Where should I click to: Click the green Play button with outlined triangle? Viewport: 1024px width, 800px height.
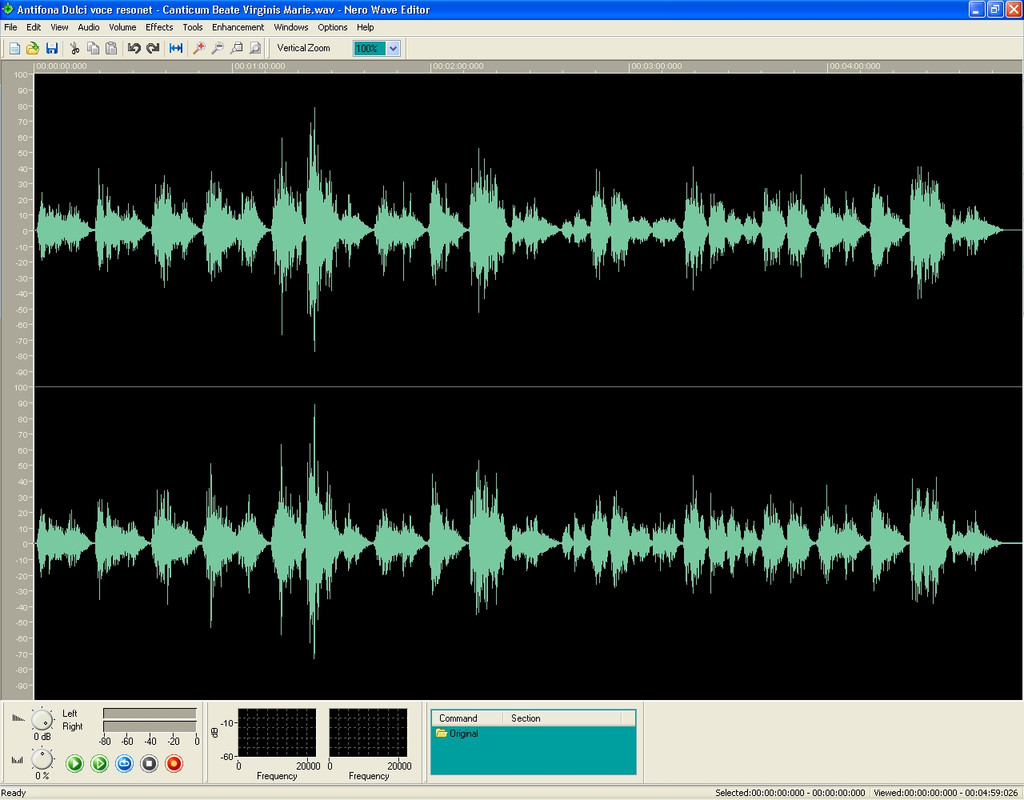pos(99,763)
